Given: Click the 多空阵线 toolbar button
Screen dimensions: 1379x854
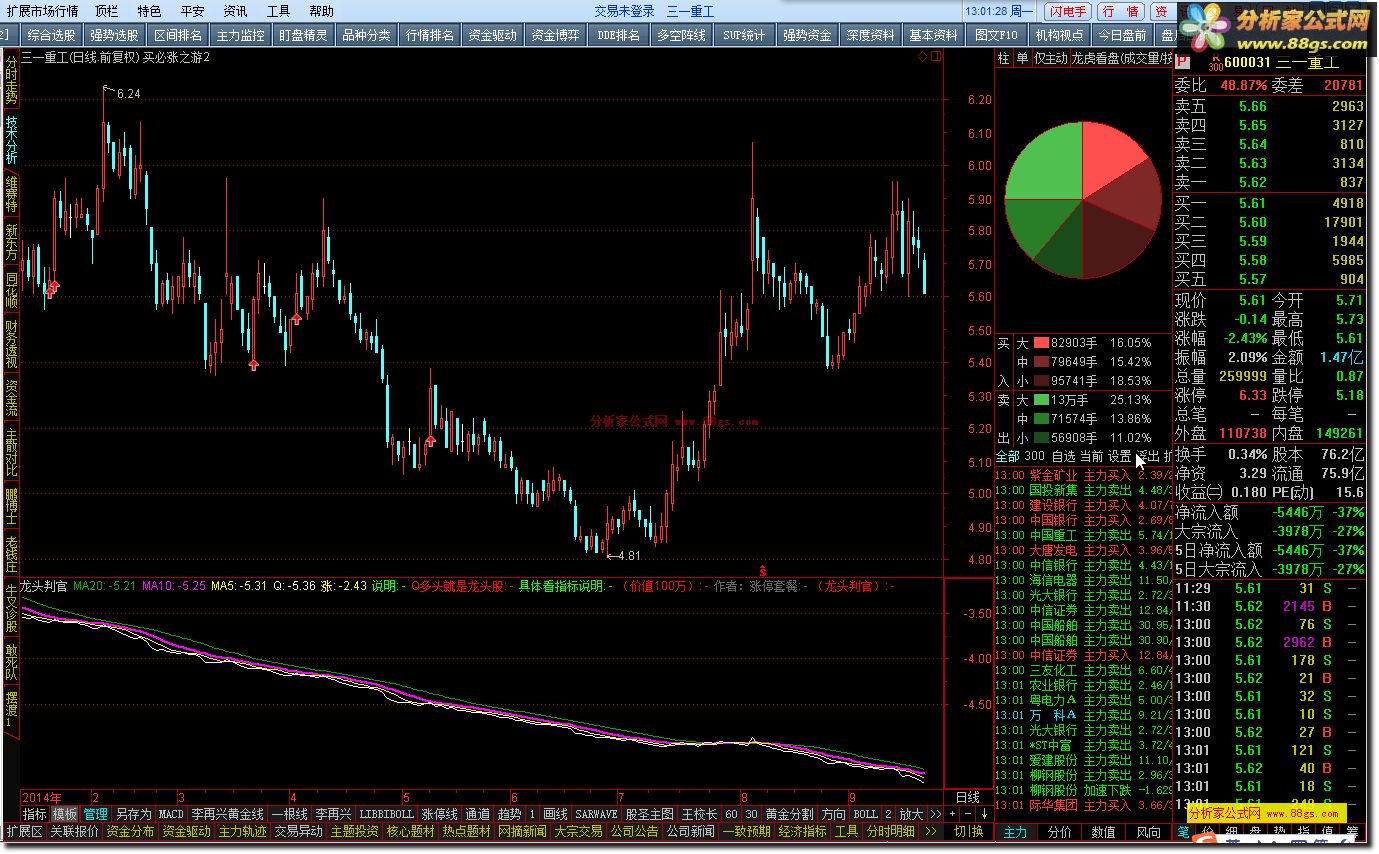Looking at the screenshot, I should pos(681,35).
